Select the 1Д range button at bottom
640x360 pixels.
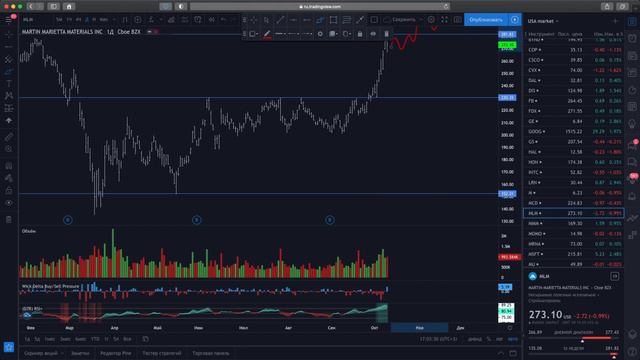27,339
